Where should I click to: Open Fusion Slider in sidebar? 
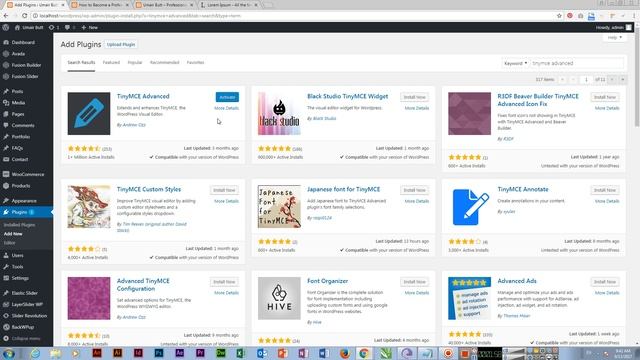tap(24, 77)
